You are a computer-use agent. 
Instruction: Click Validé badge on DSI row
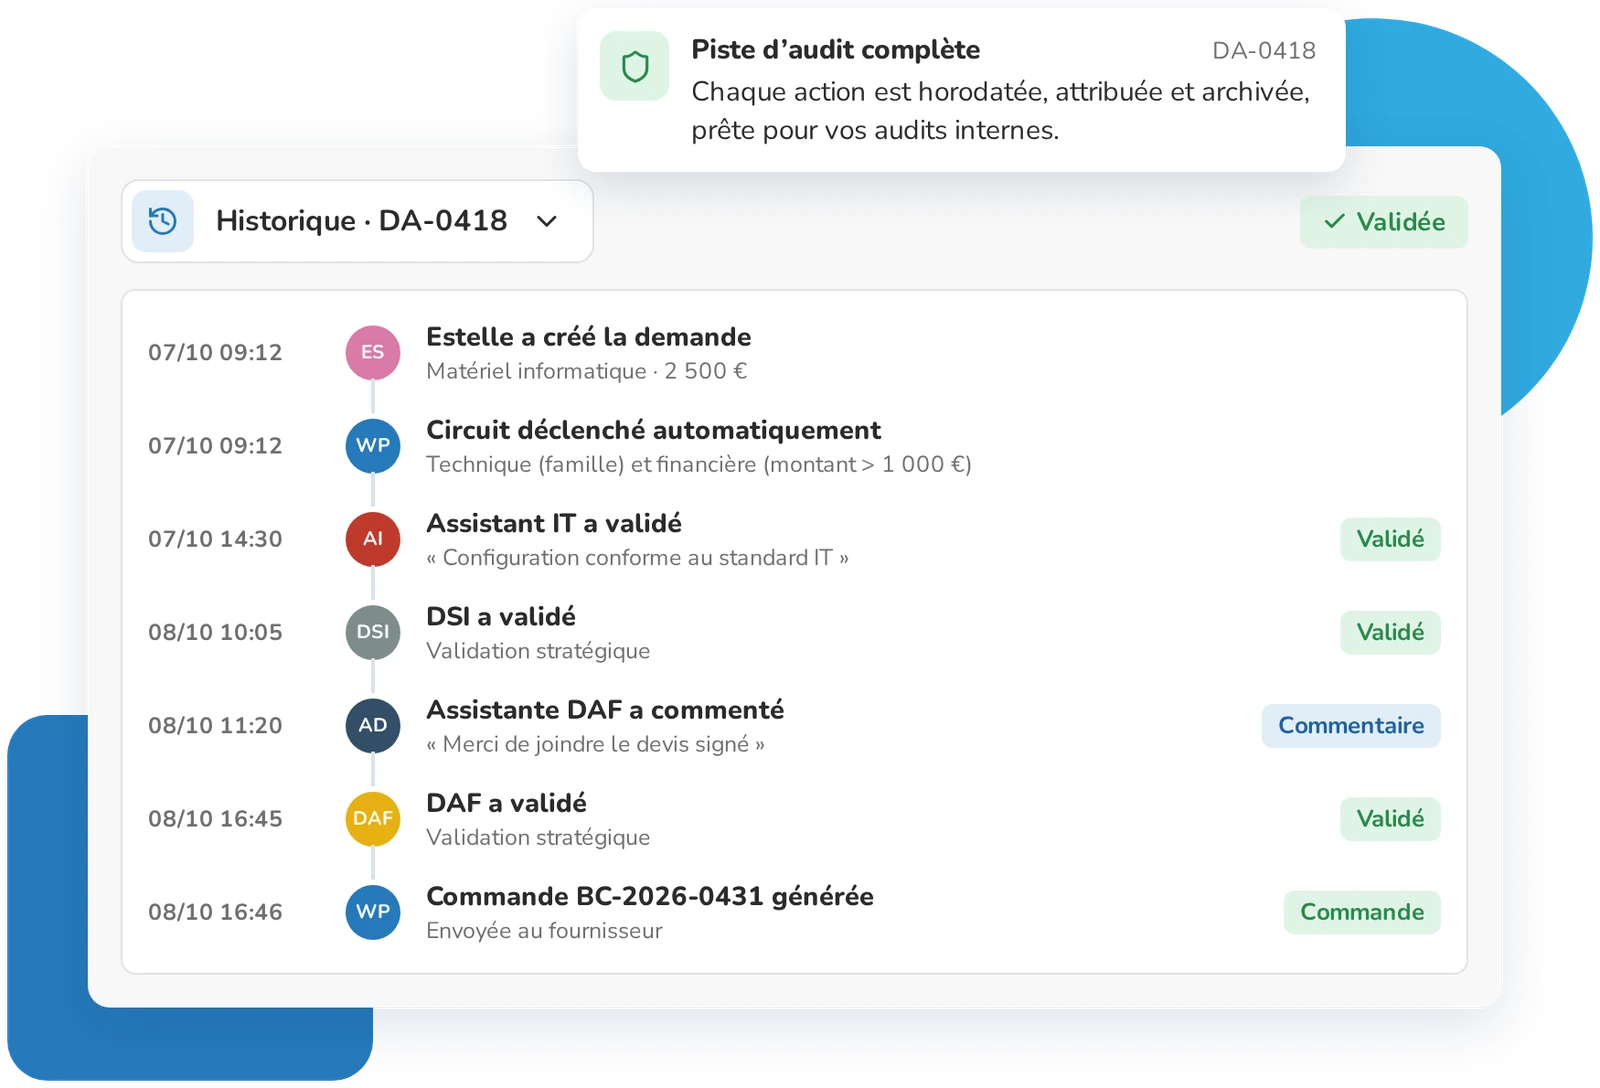tap(1390, 632)
